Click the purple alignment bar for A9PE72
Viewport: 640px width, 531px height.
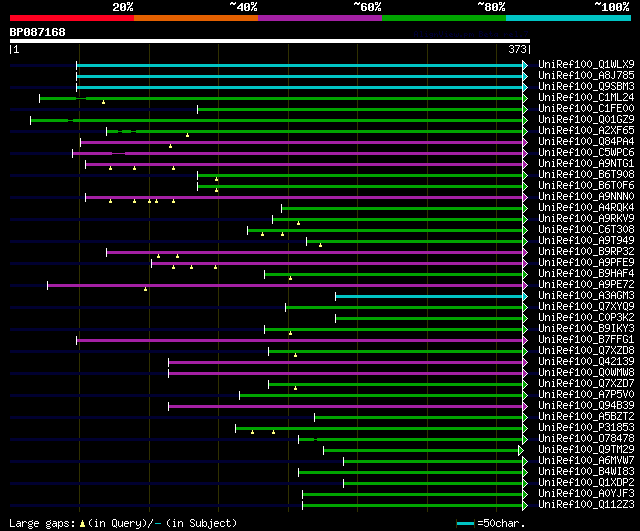pyautogui.click(x=285, y=286)
